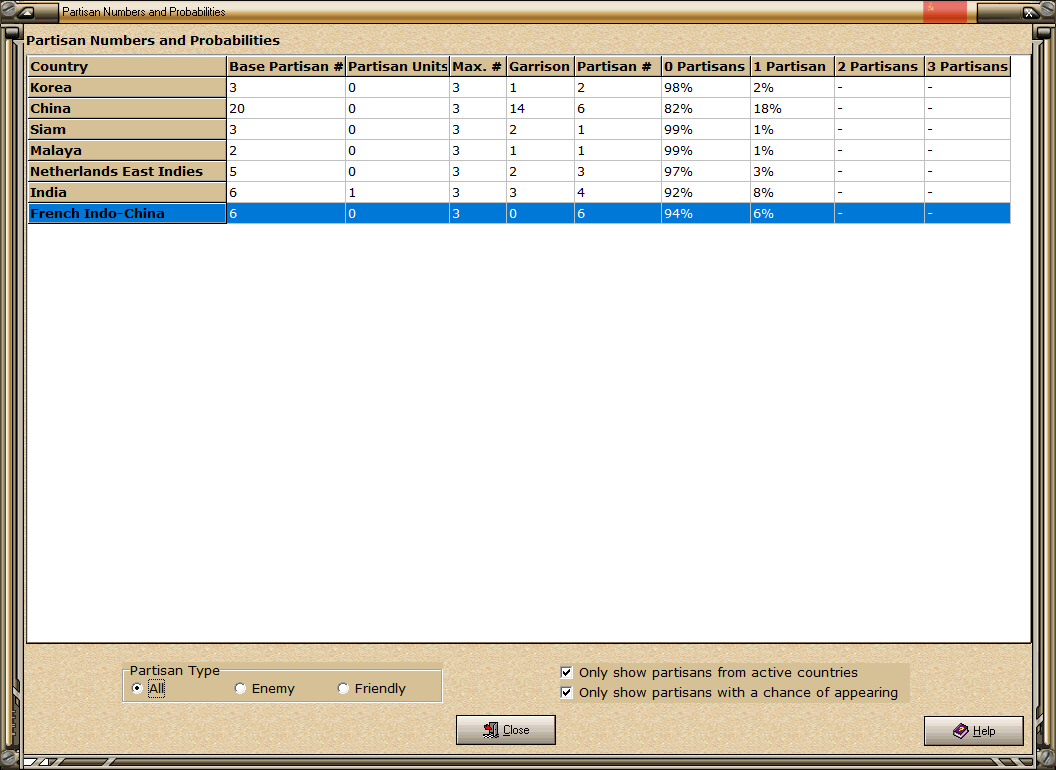The width and height of the screenshot is (1056, 770).
Task: Sort by the Country column header
Action: (127, 66)
